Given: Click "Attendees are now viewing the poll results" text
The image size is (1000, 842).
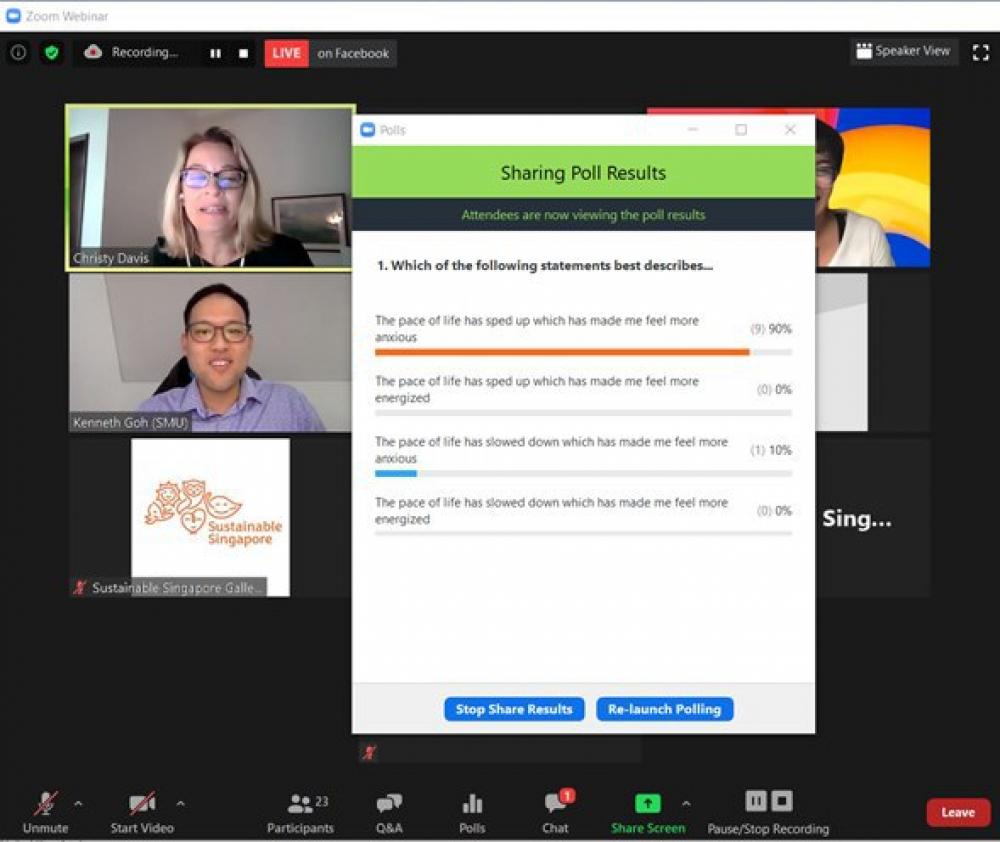Looking at the screenshot, I should [x=584, y=215].
